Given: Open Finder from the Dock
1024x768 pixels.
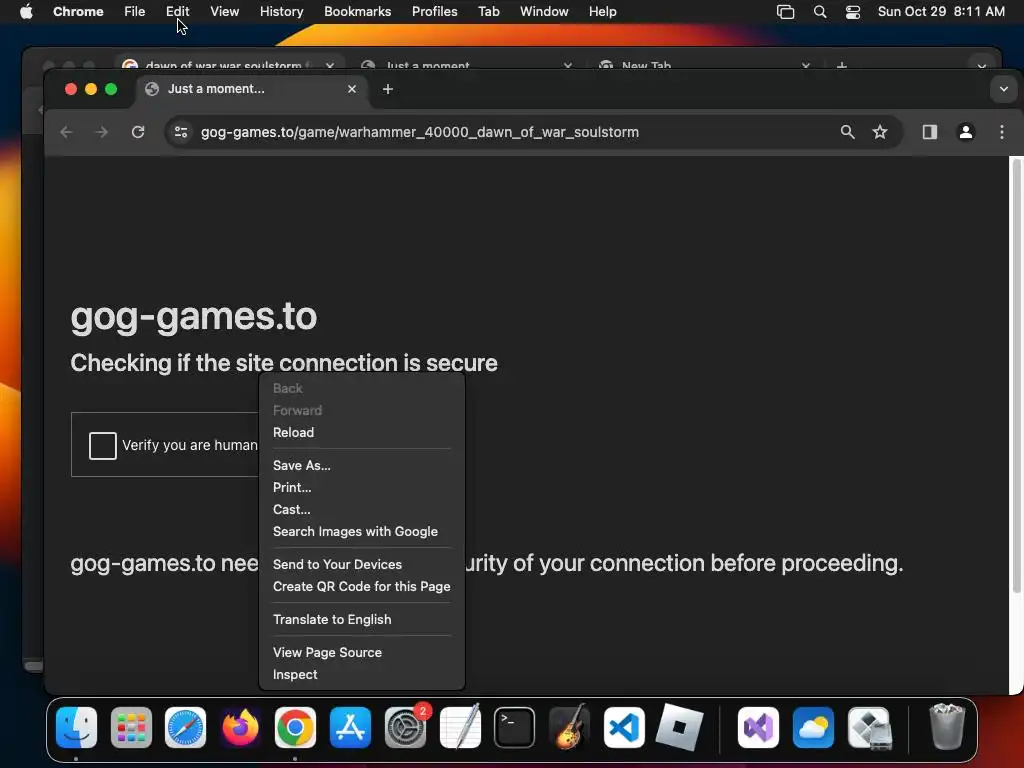Looking at the screenshot, I should 76,727.
